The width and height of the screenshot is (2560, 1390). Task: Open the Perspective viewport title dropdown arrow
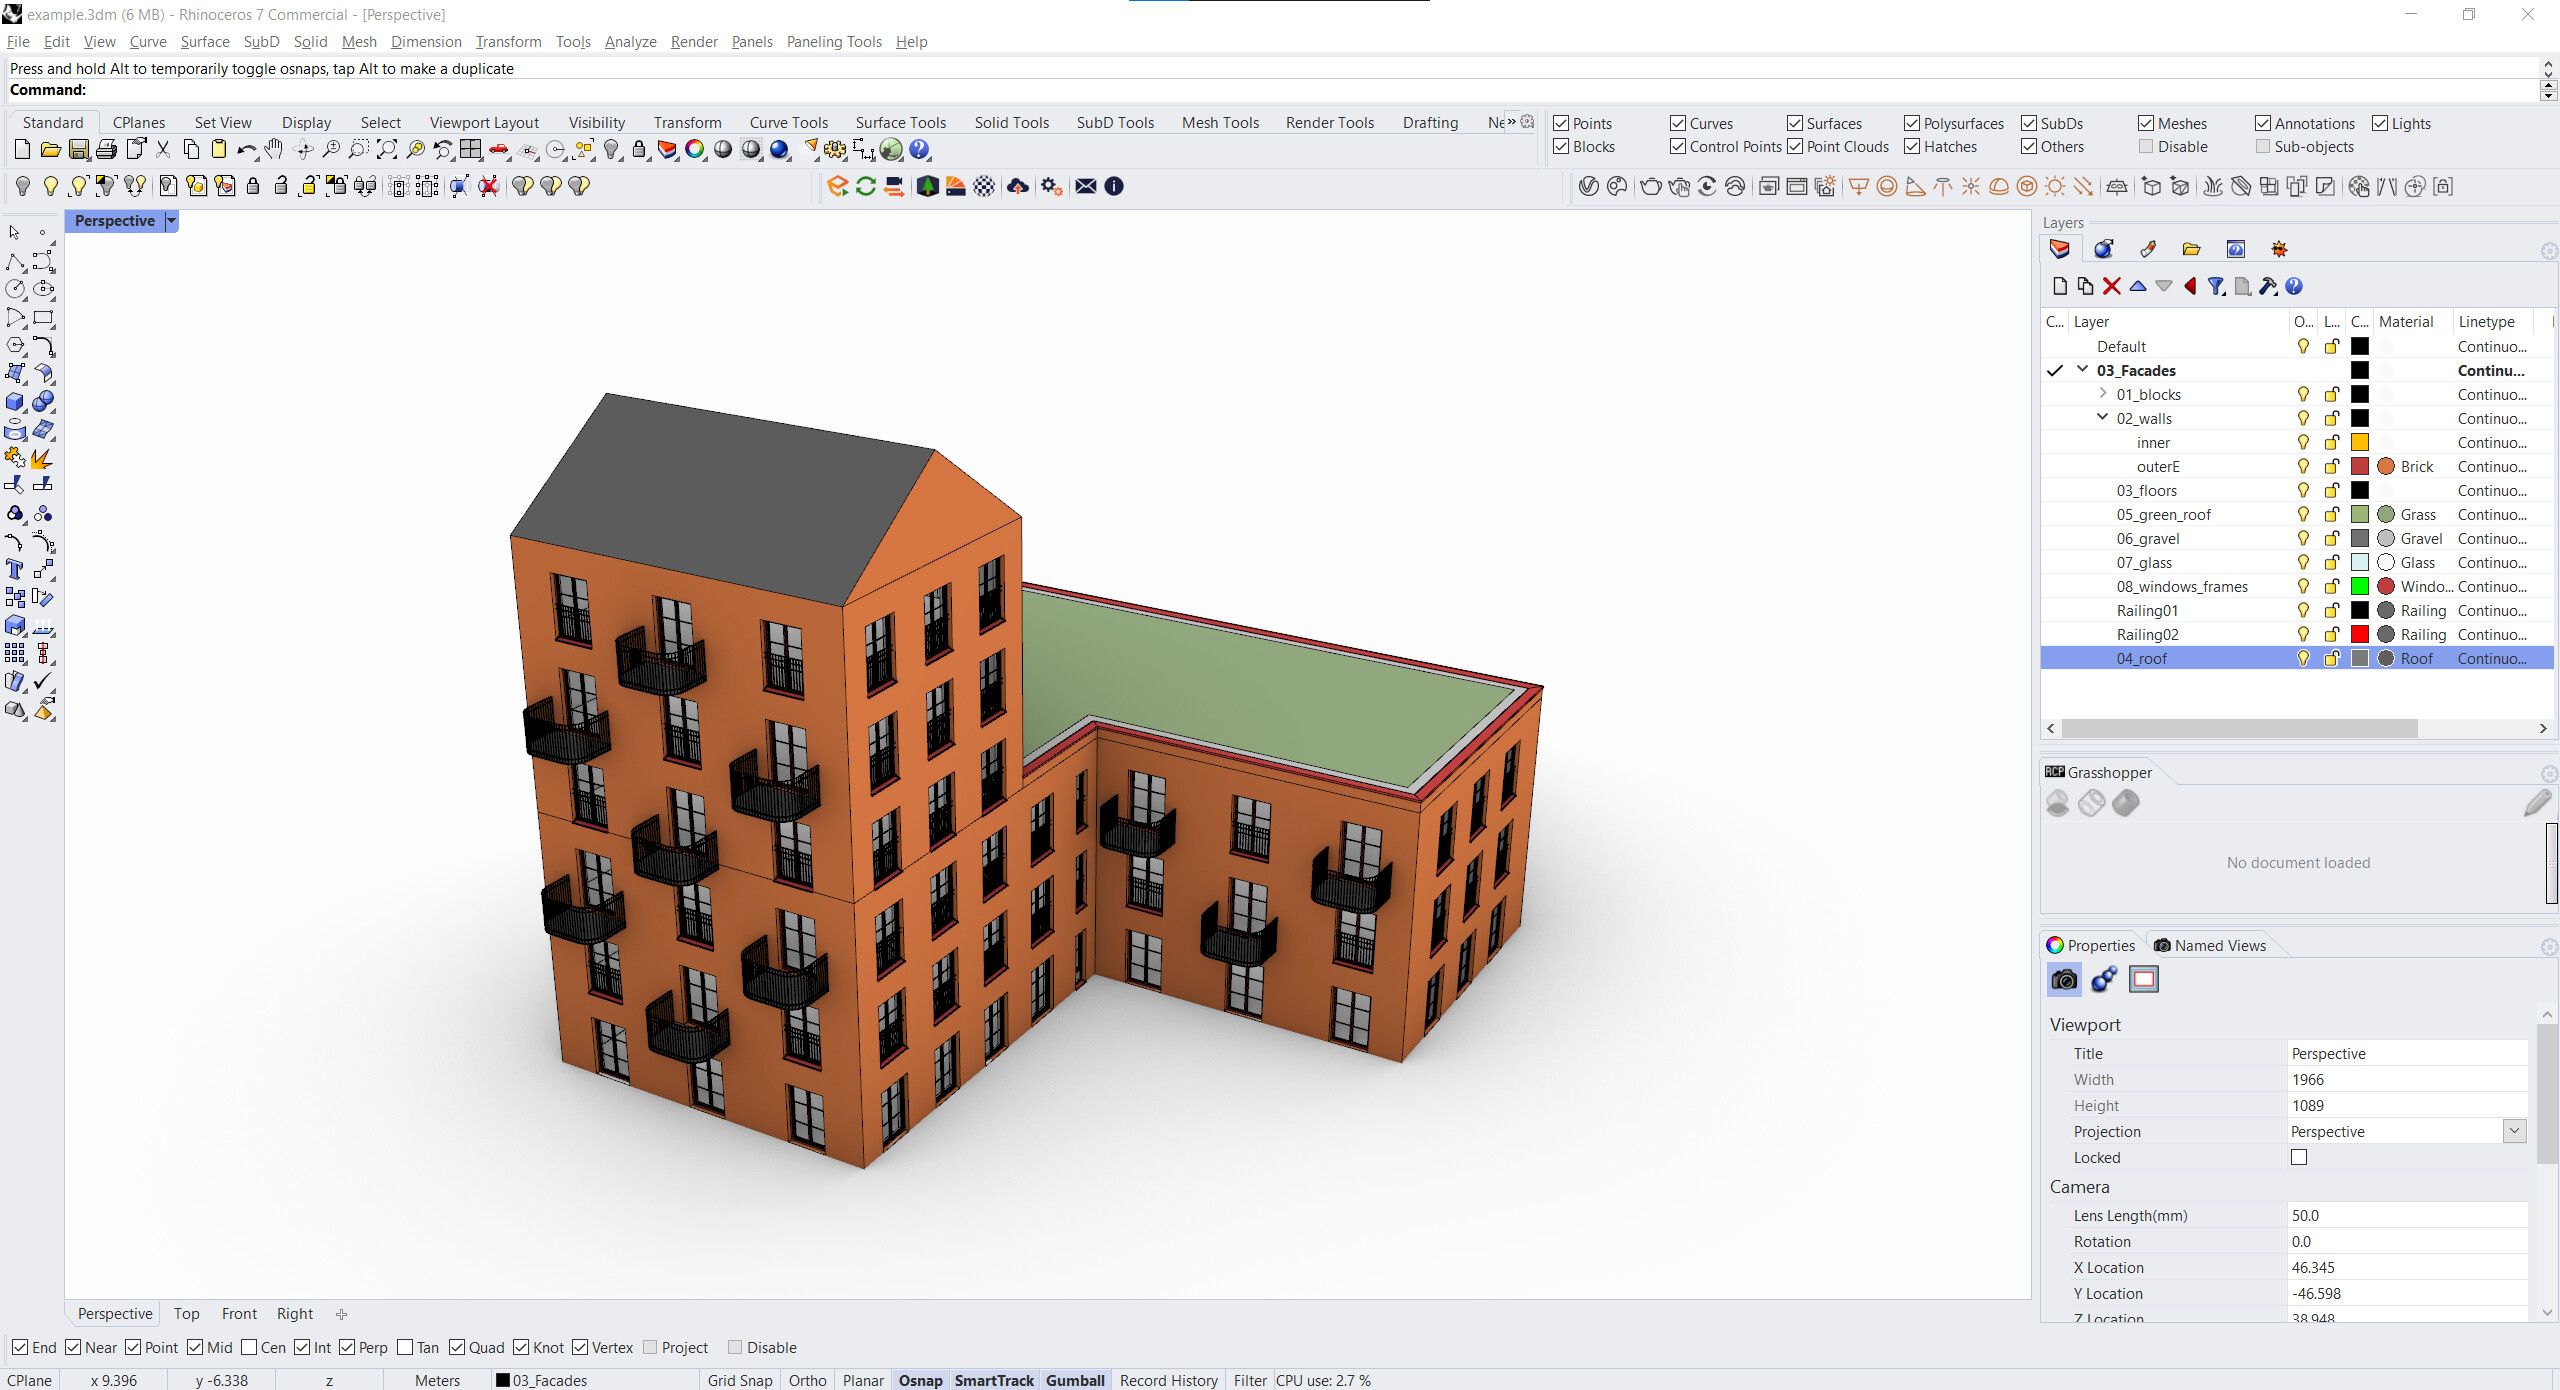click(x=171, y=221)
